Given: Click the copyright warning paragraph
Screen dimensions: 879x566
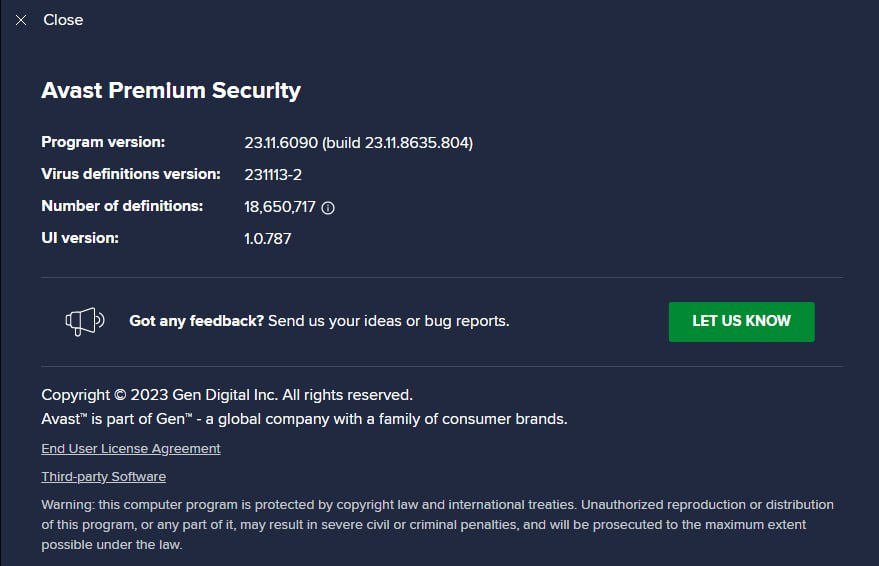Looking at the screenshot, I should click(437, 525).
